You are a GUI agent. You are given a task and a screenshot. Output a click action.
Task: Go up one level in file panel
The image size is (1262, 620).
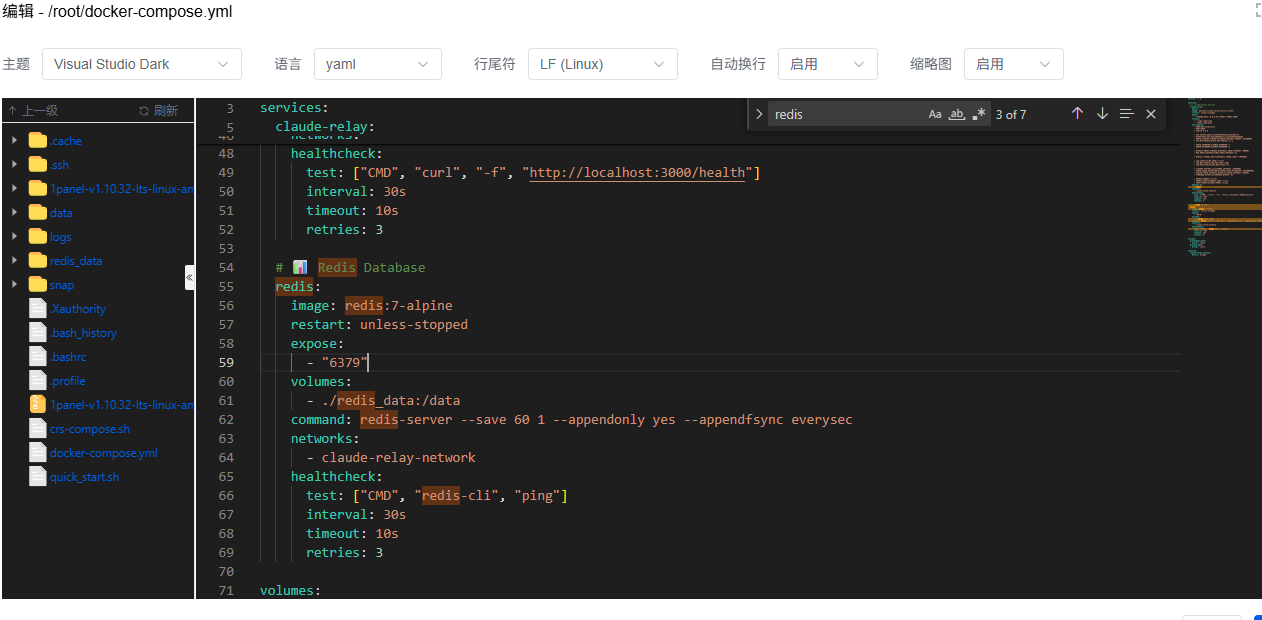pos(32,111)
